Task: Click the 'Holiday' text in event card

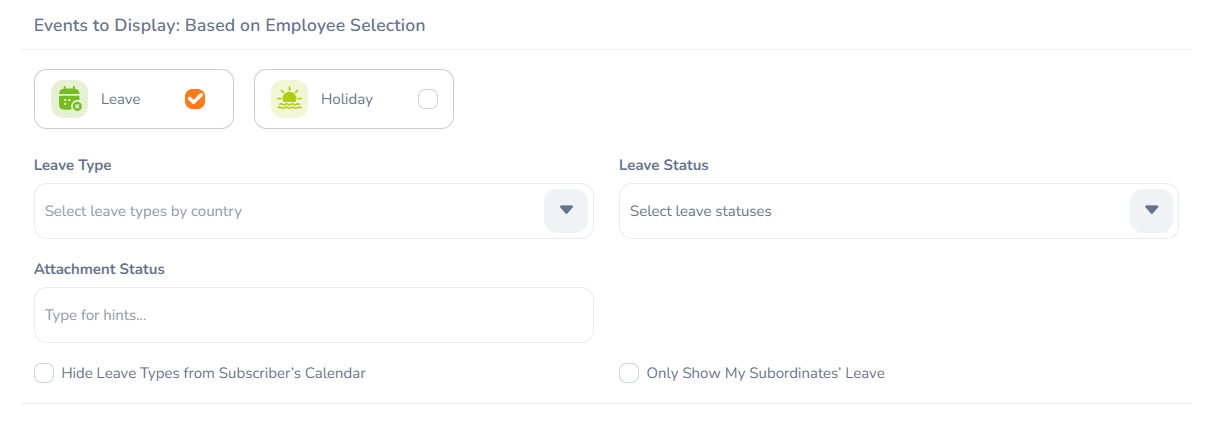Action: [x=347, y=99]
